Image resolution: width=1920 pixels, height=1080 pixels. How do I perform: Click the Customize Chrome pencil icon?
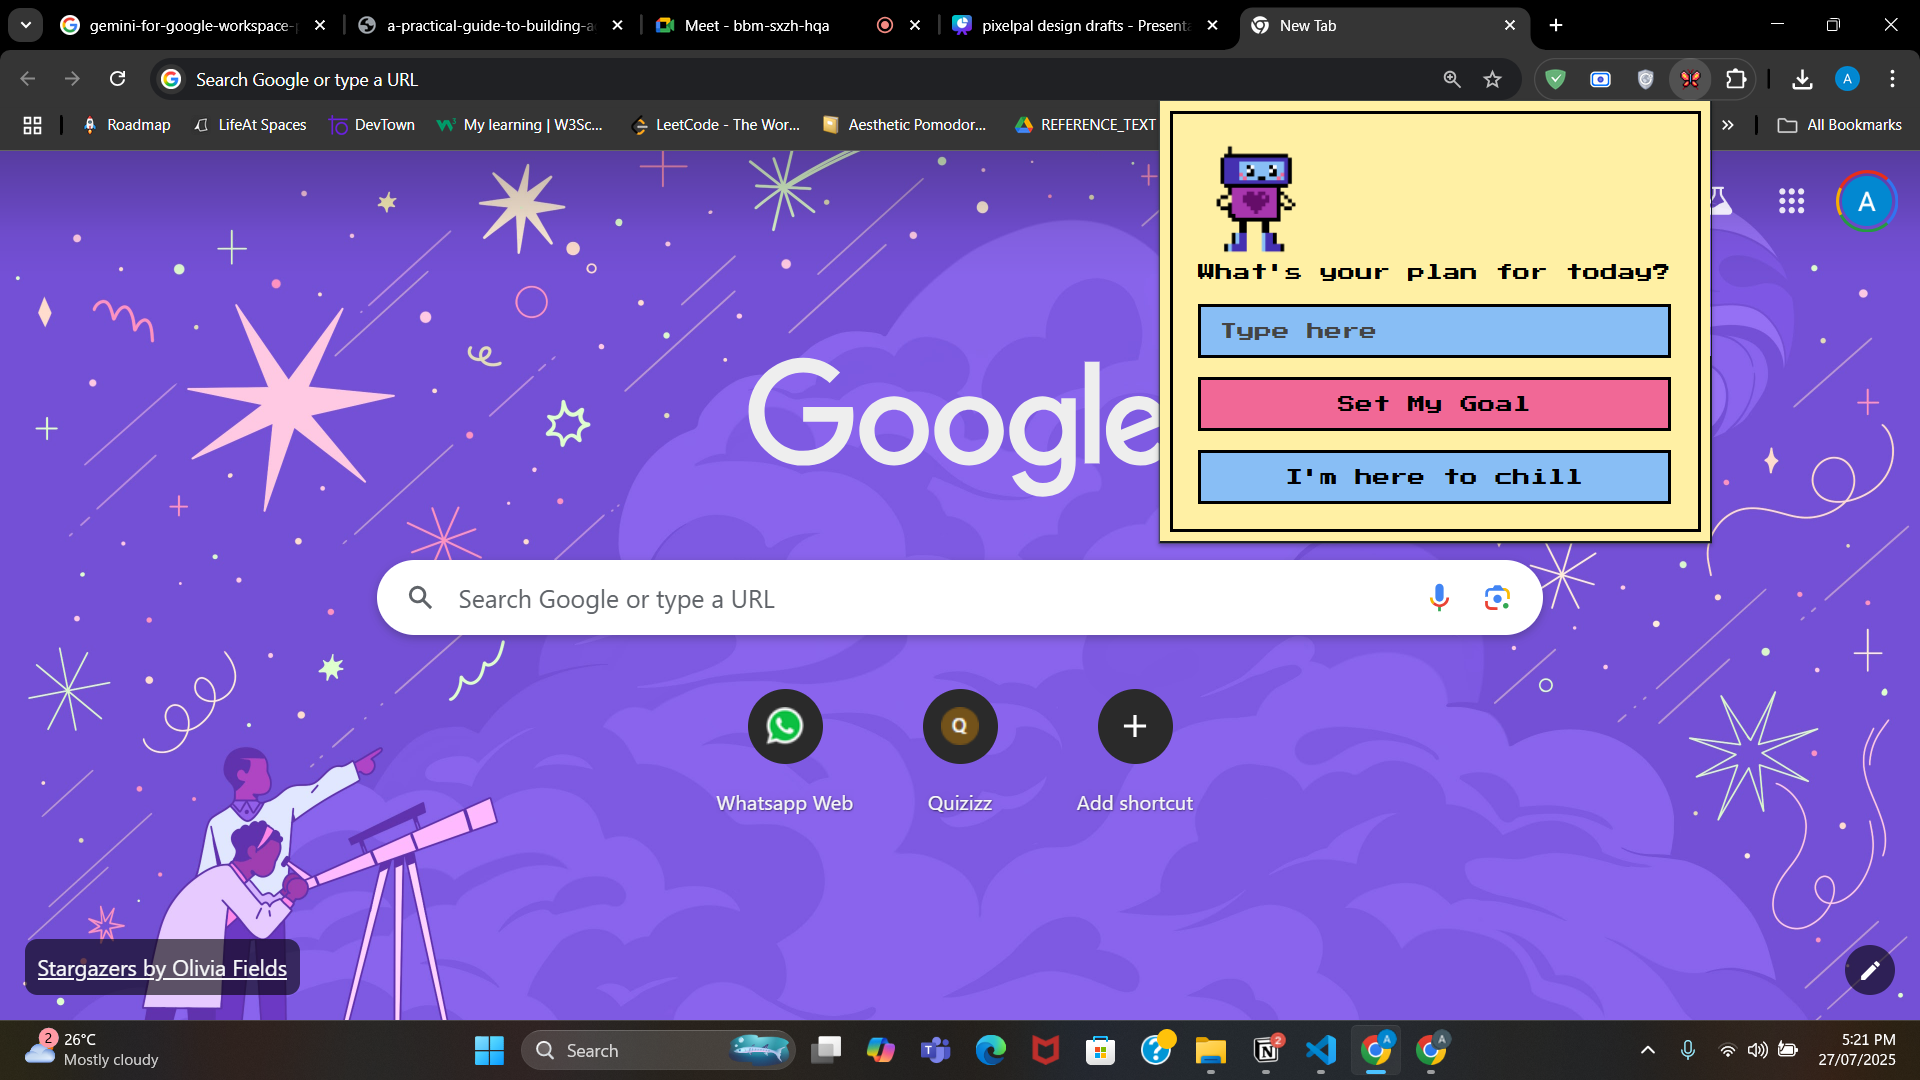pos(1869,970)
